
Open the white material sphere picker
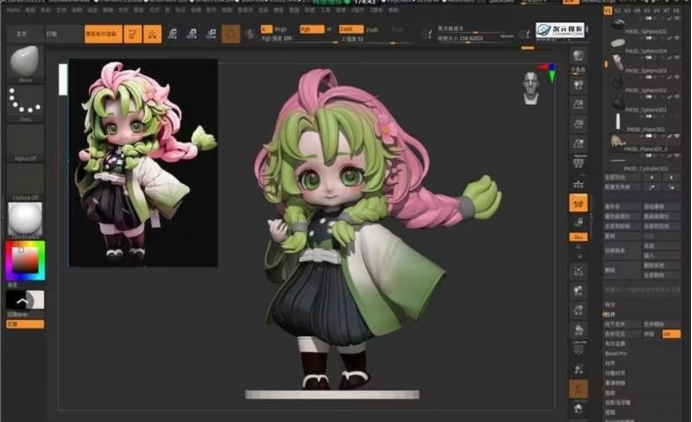(25, 219)
